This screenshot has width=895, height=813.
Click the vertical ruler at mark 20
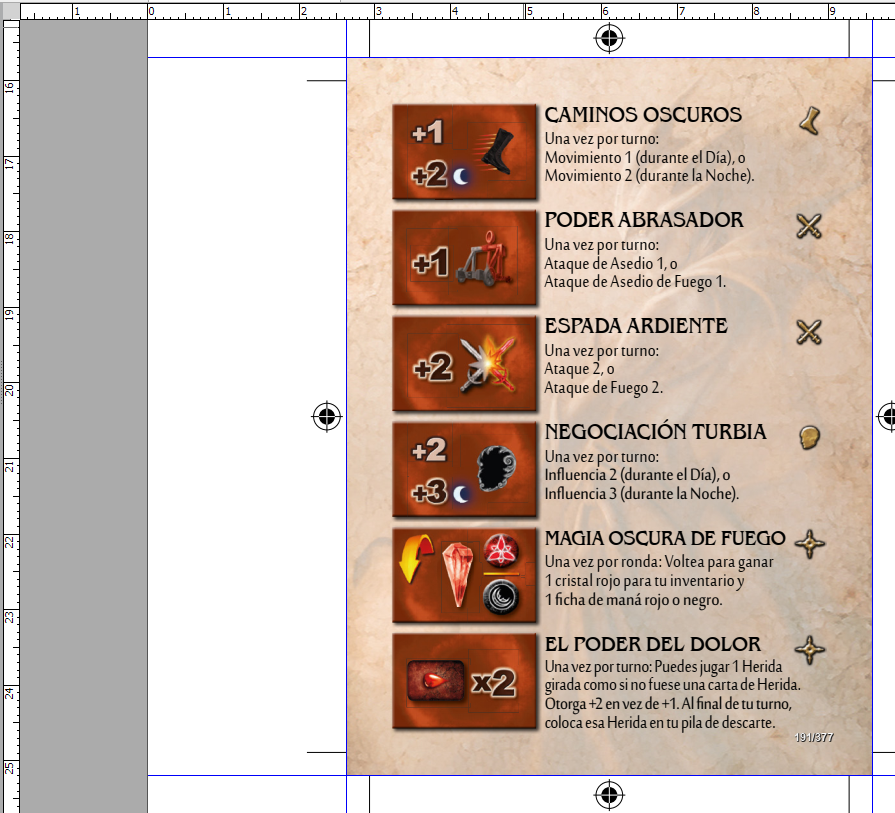click(10, 390)
